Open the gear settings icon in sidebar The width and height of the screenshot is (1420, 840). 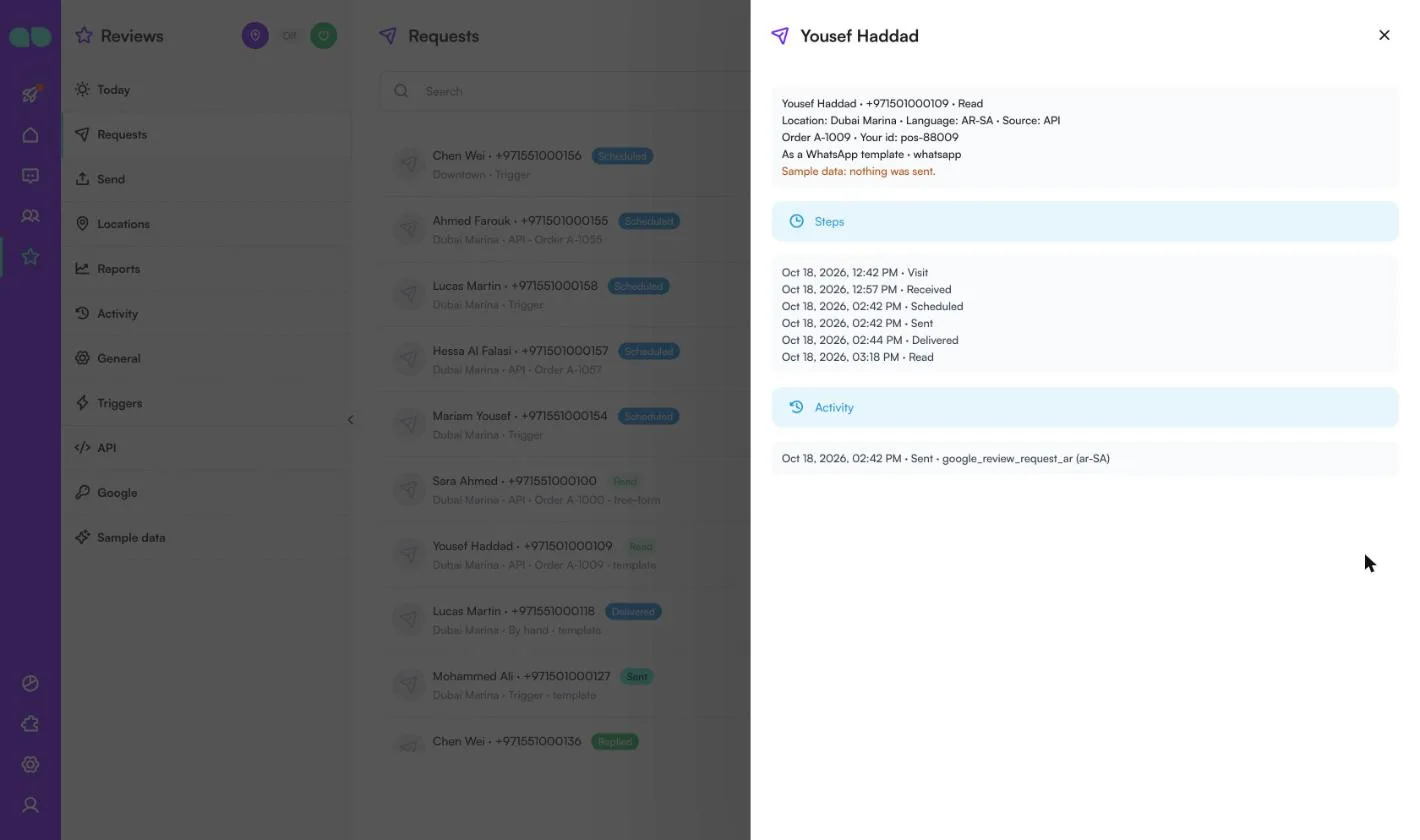30,764
